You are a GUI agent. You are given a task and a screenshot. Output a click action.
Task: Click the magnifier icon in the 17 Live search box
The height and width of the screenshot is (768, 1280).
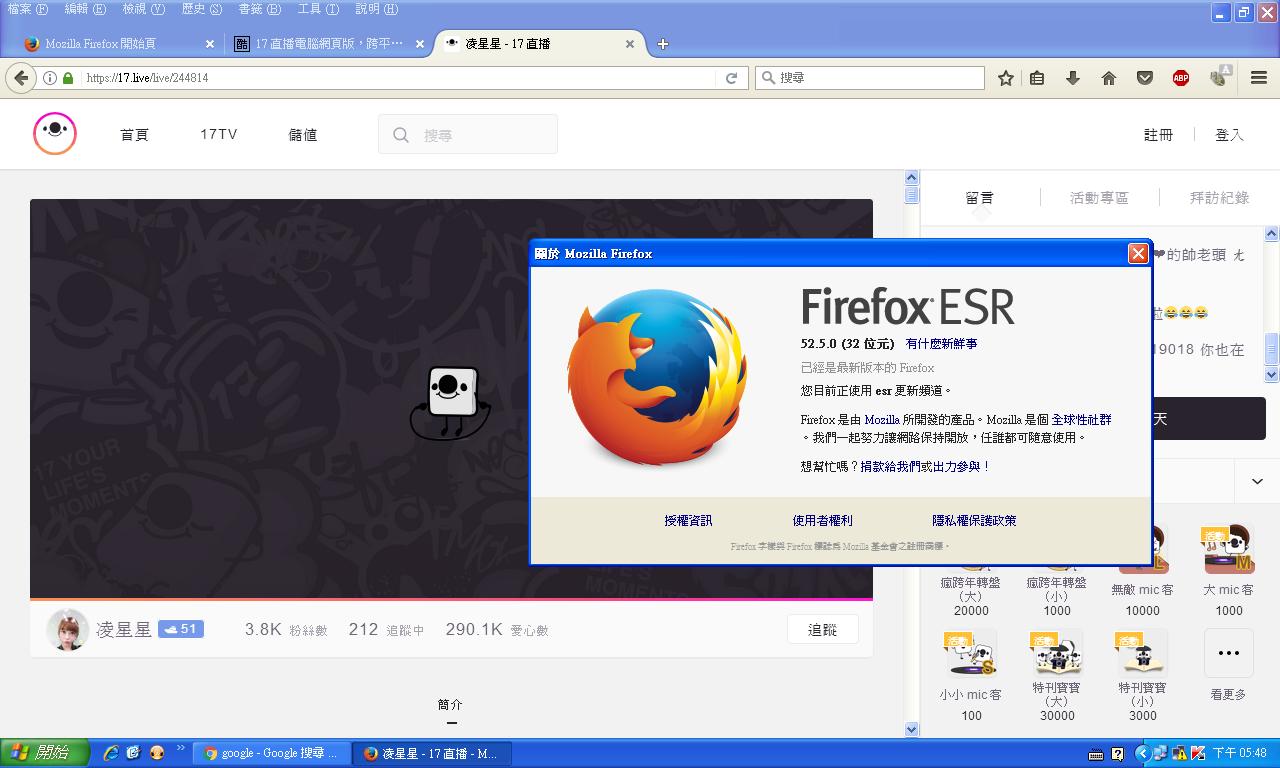pos(401,135)
